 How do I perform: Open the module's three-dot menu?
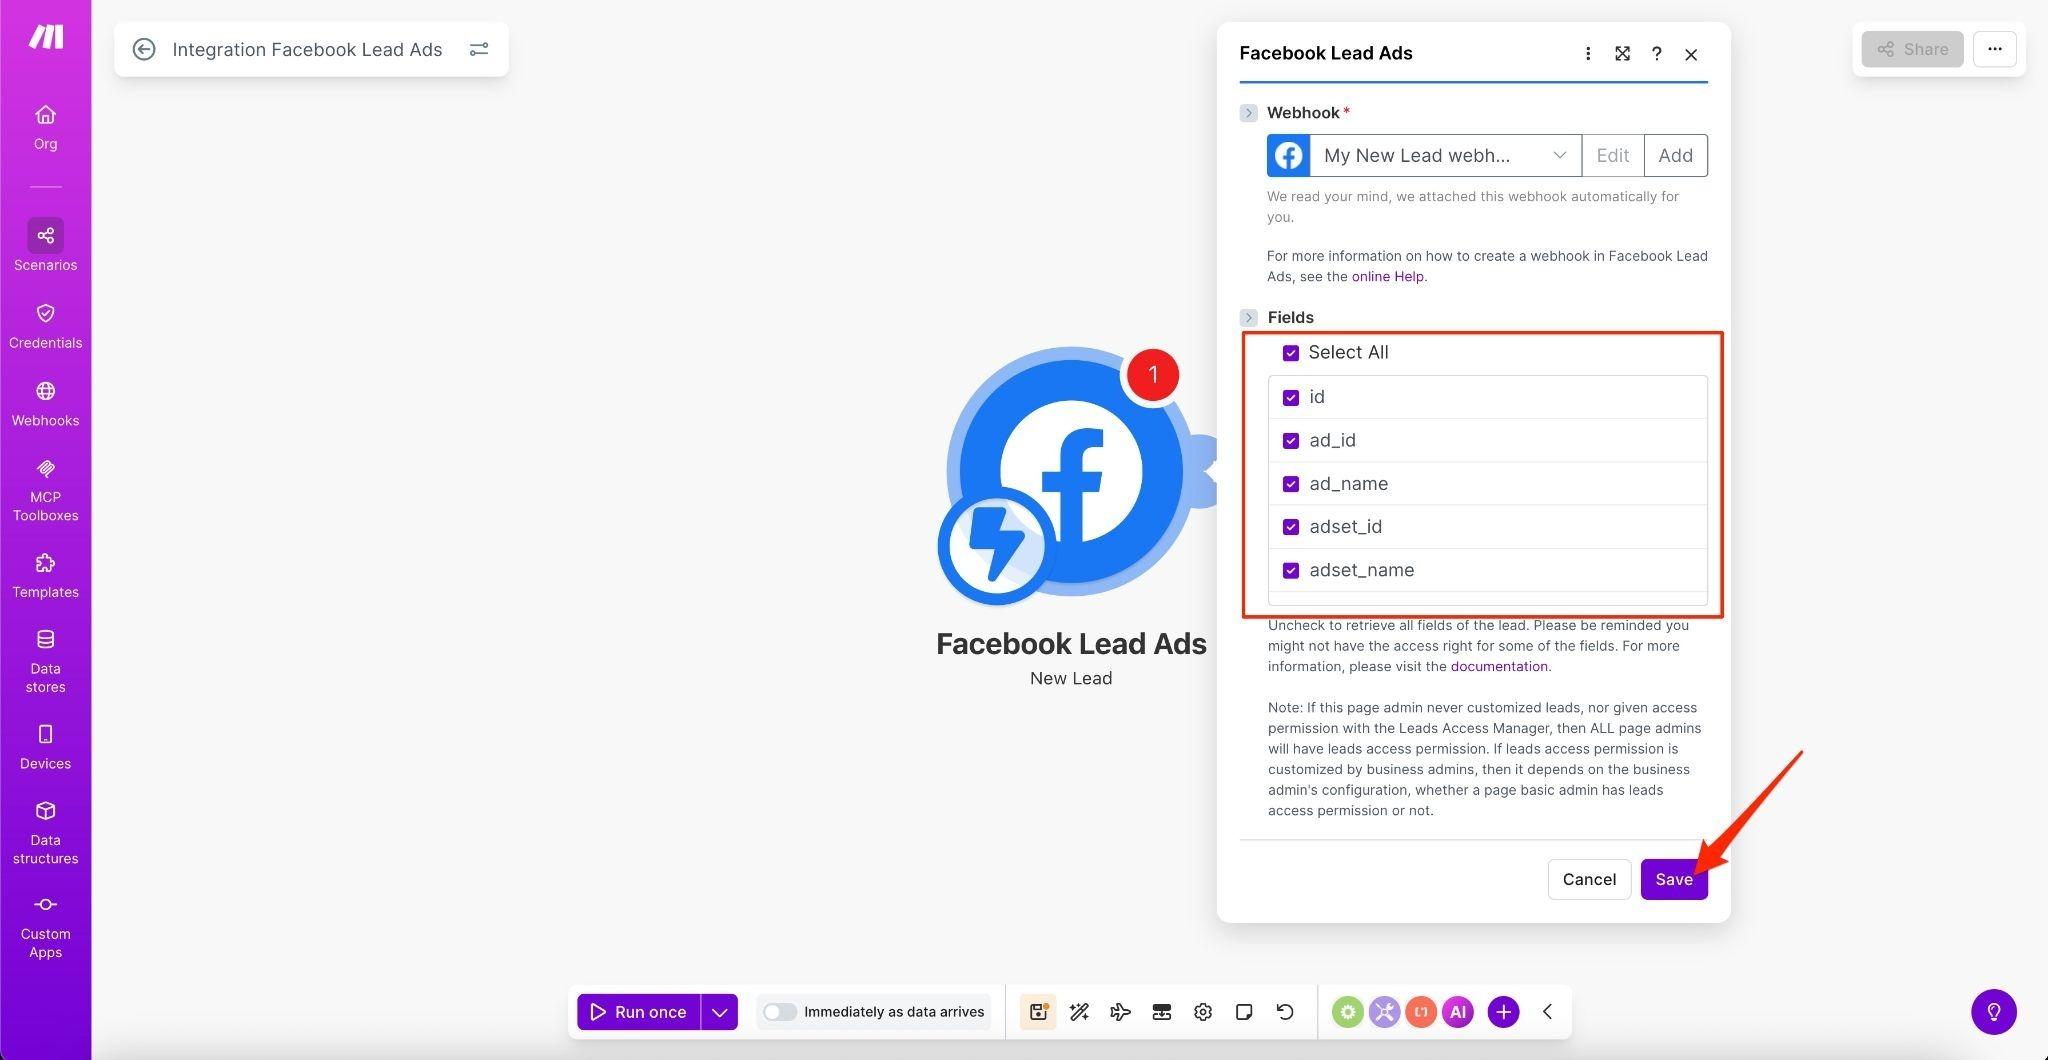click(1588, 54)
